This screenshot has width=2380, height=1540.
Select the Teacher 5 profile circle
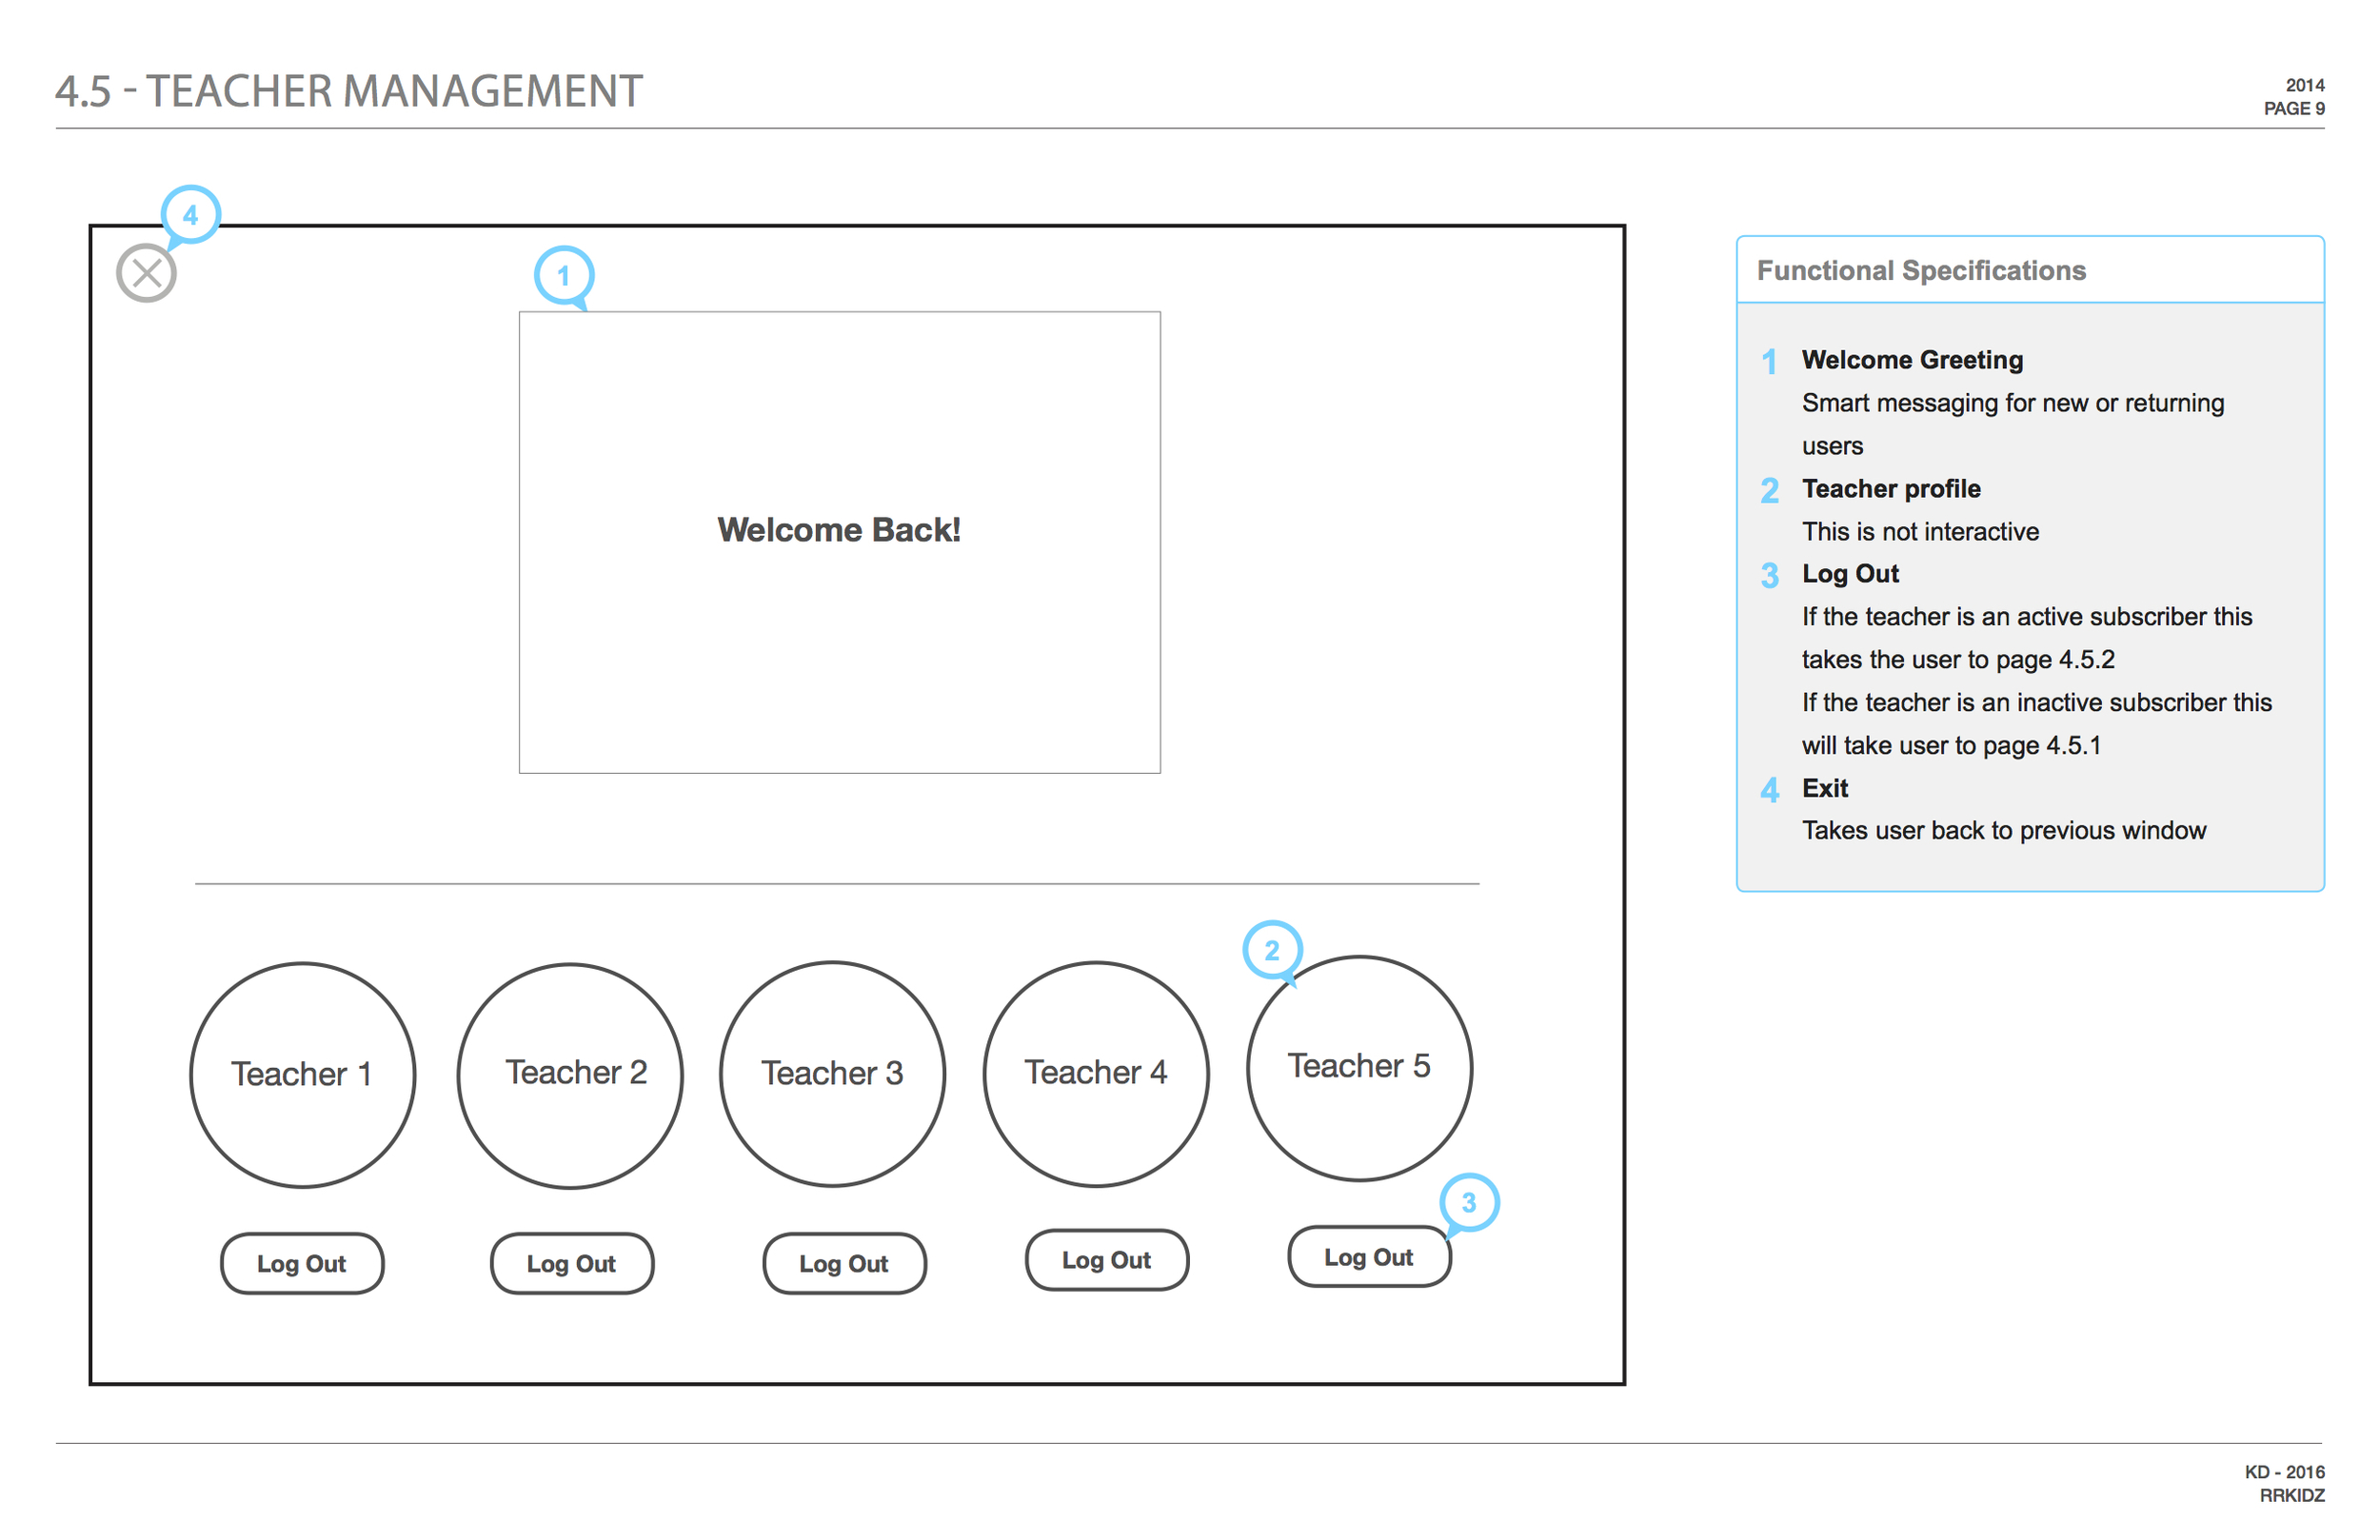(1360, 1068)
